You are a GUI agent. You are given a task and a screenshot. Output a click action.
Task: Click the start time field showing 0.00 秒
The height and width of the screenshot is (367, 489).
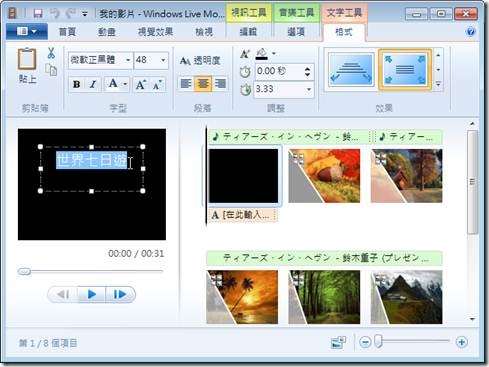point(280,71)
